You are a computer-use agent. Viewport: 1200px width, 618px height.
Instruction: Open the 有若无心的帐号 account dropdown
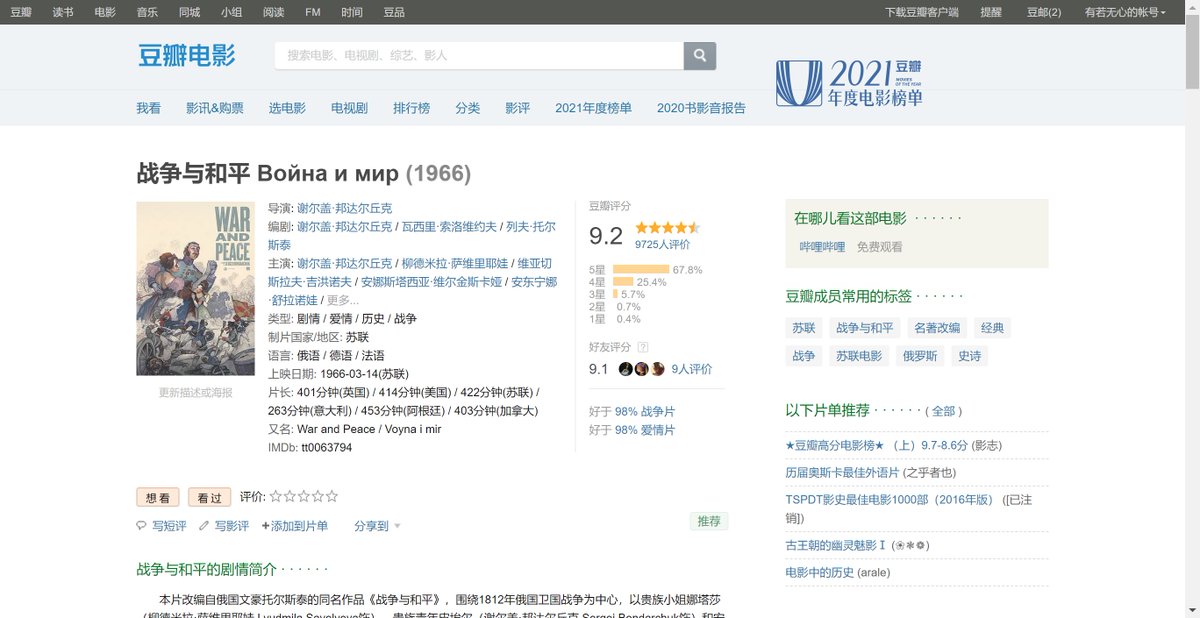pyautogui.click(x=1125, y=12)
